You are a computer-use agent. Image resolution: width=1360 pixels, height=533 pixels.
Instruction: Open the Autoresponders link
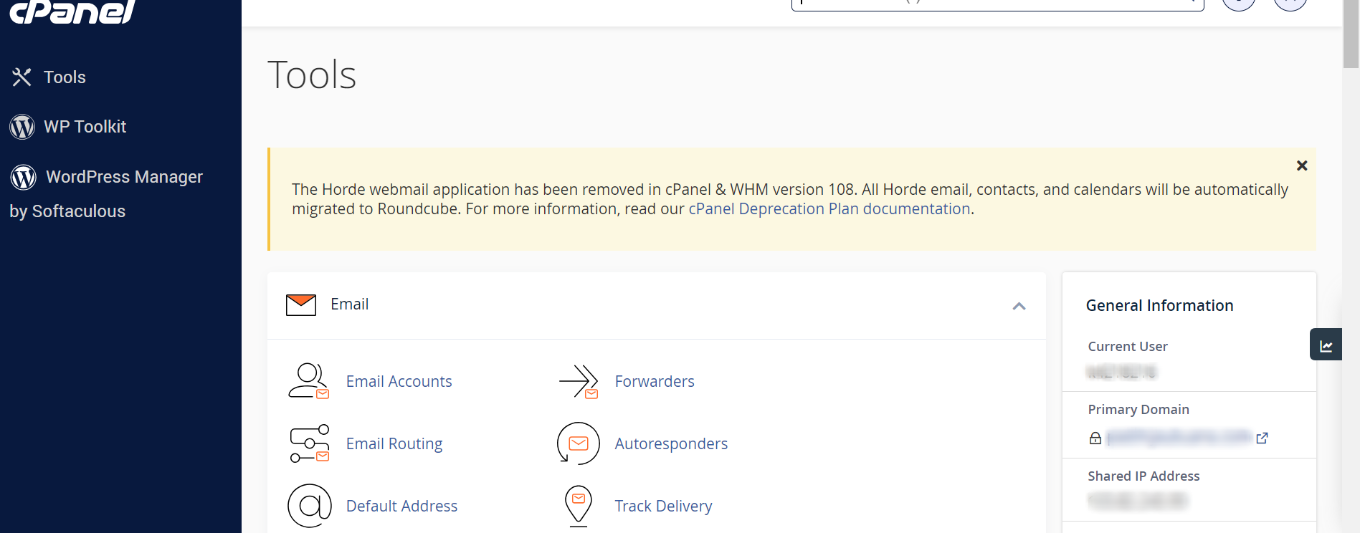coord(671,444)
